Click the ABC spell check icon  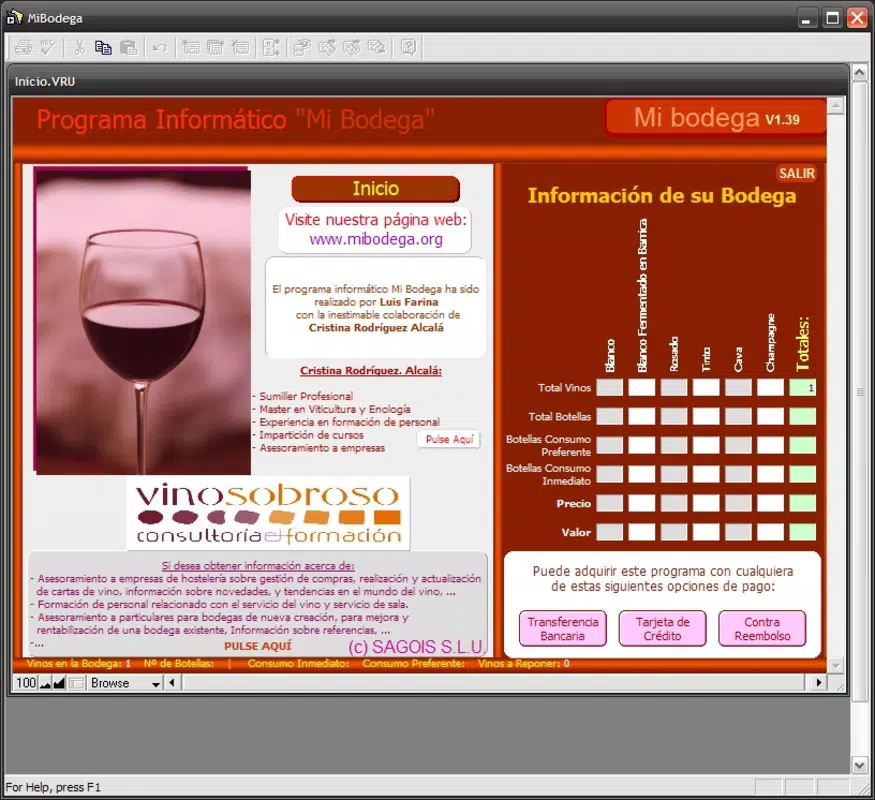(49, 48)
